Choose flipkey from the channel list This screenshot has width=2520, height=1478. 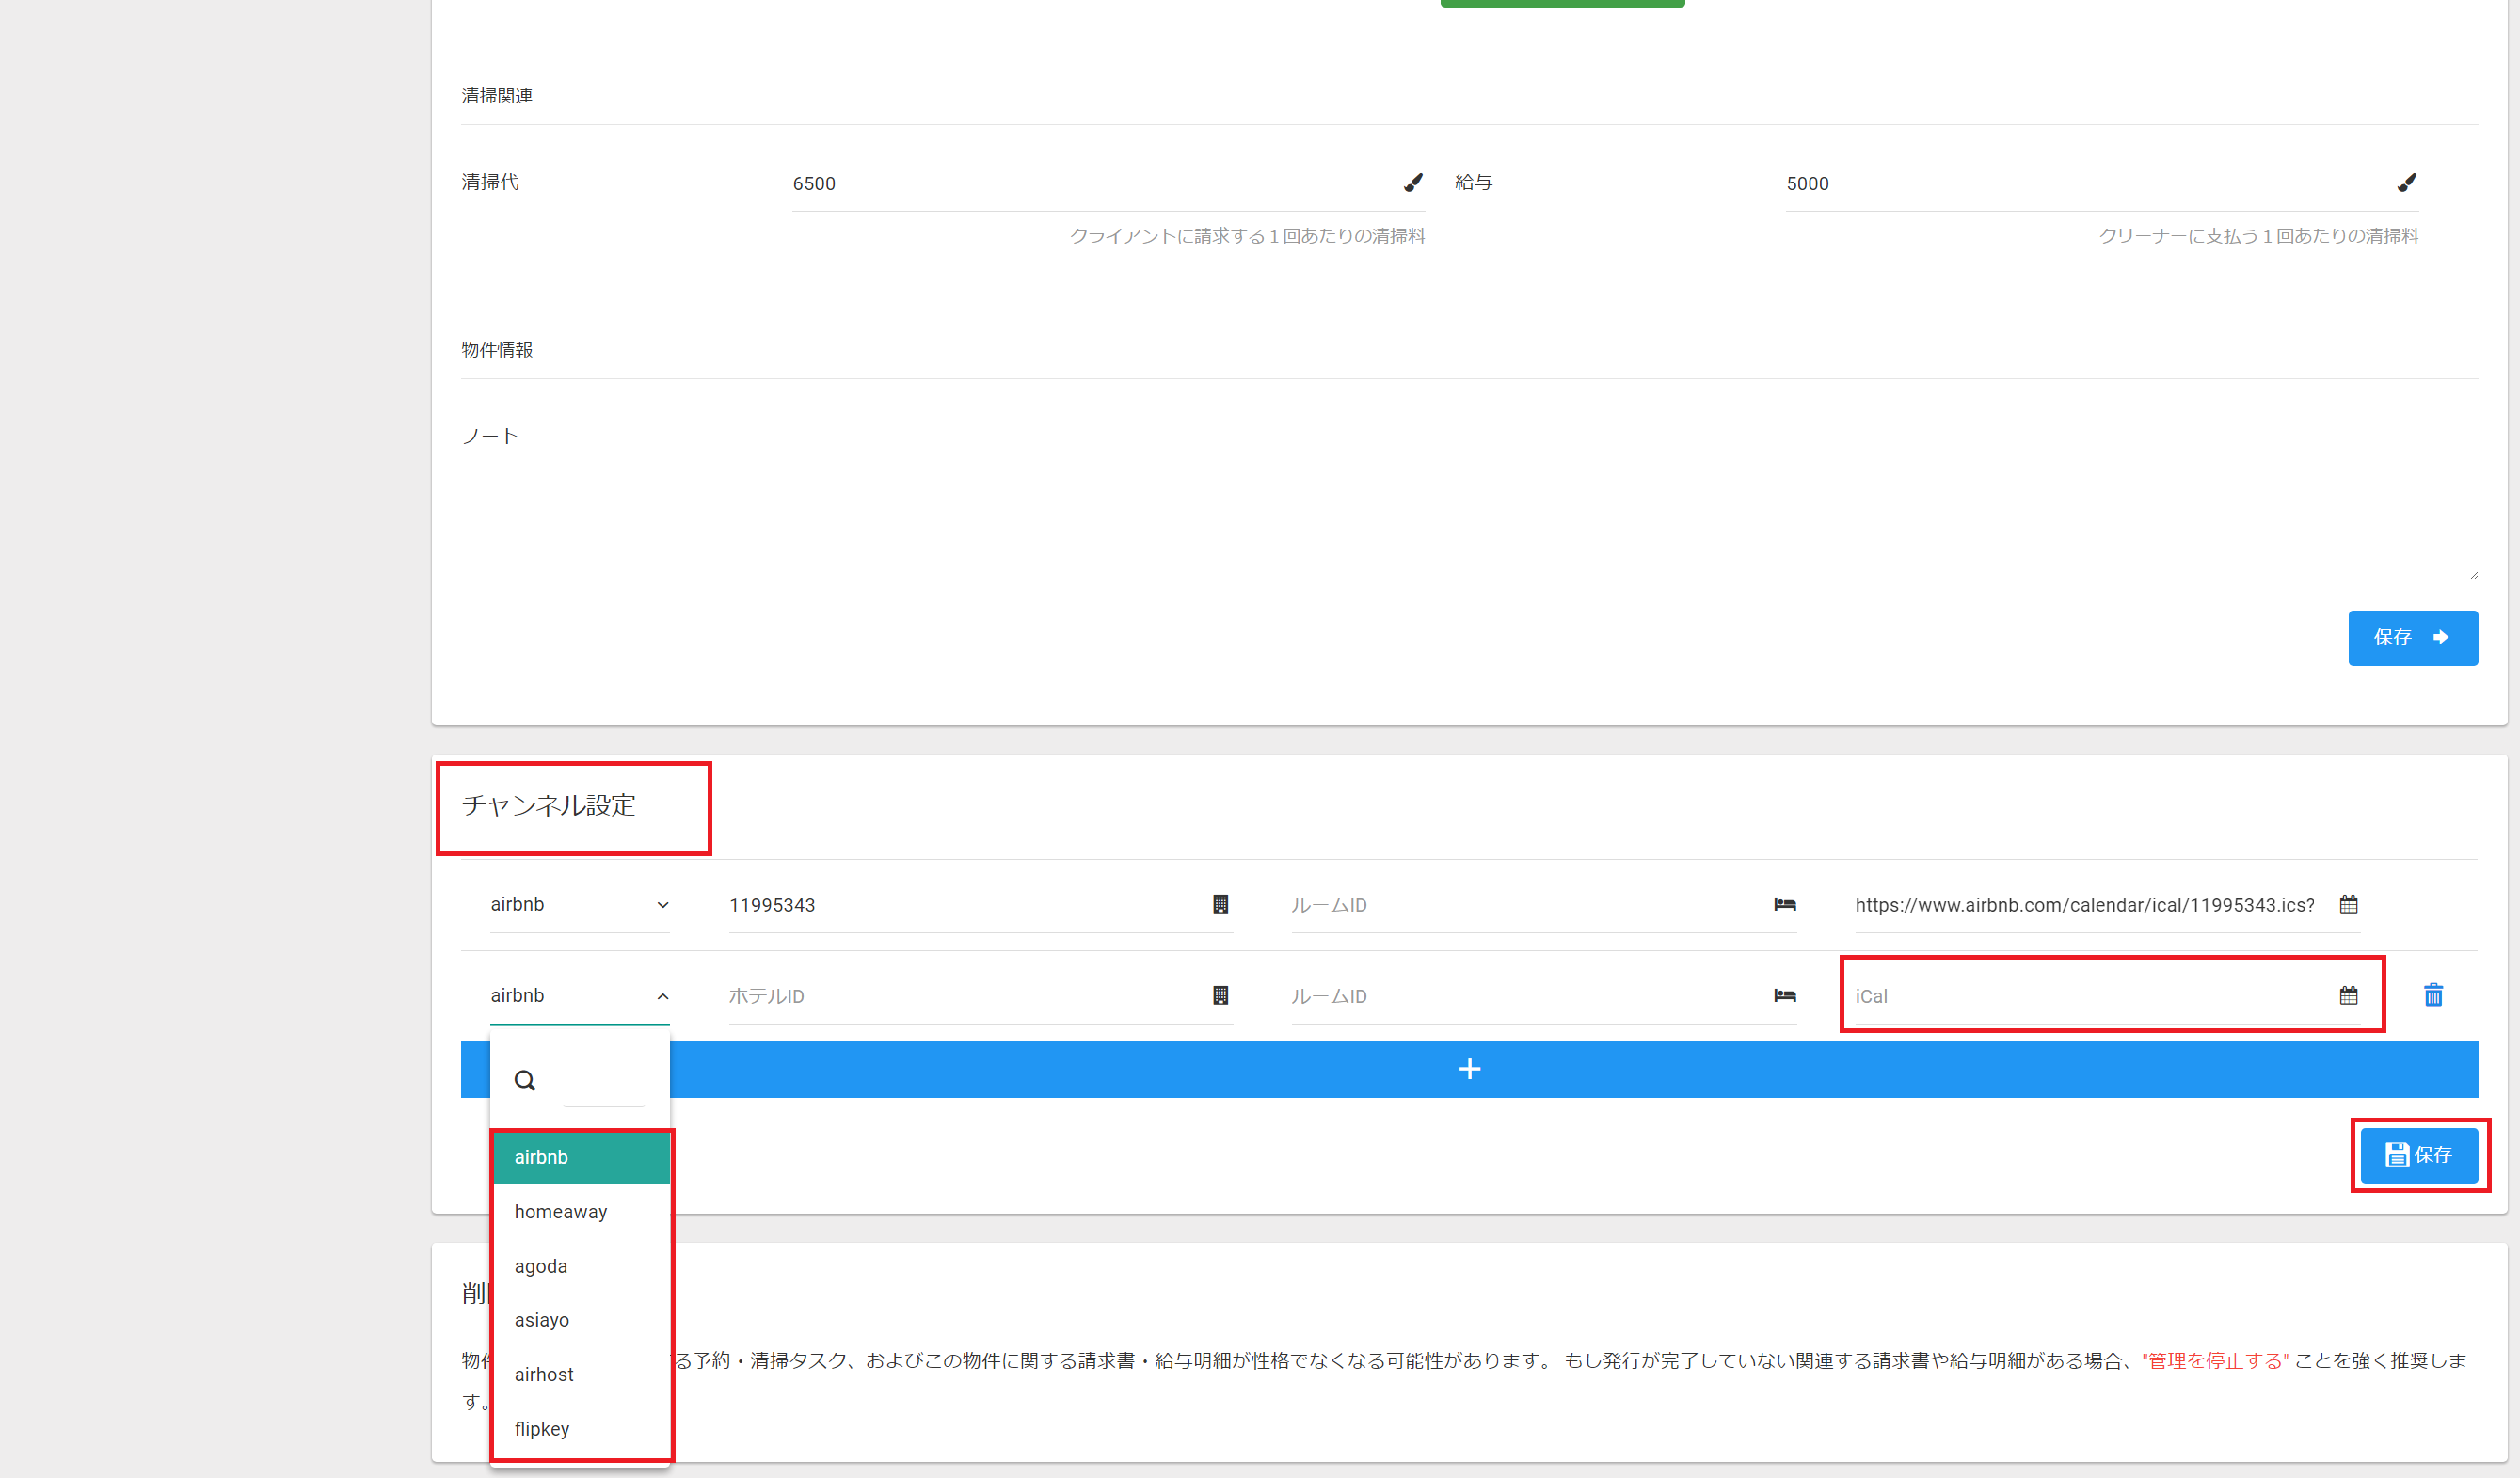542,1429
